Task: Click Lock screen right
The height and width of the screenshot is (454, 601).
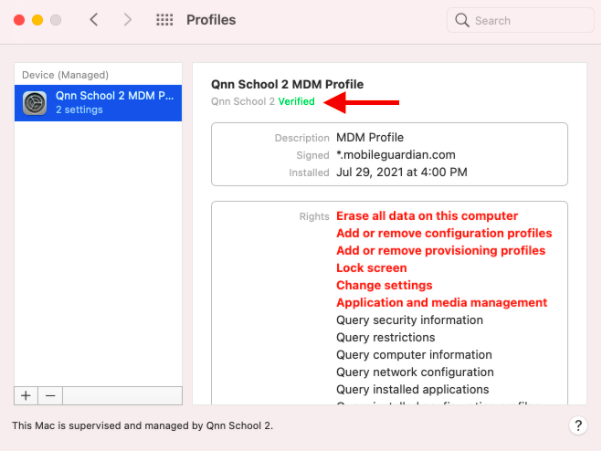Action: click(371, 268)
